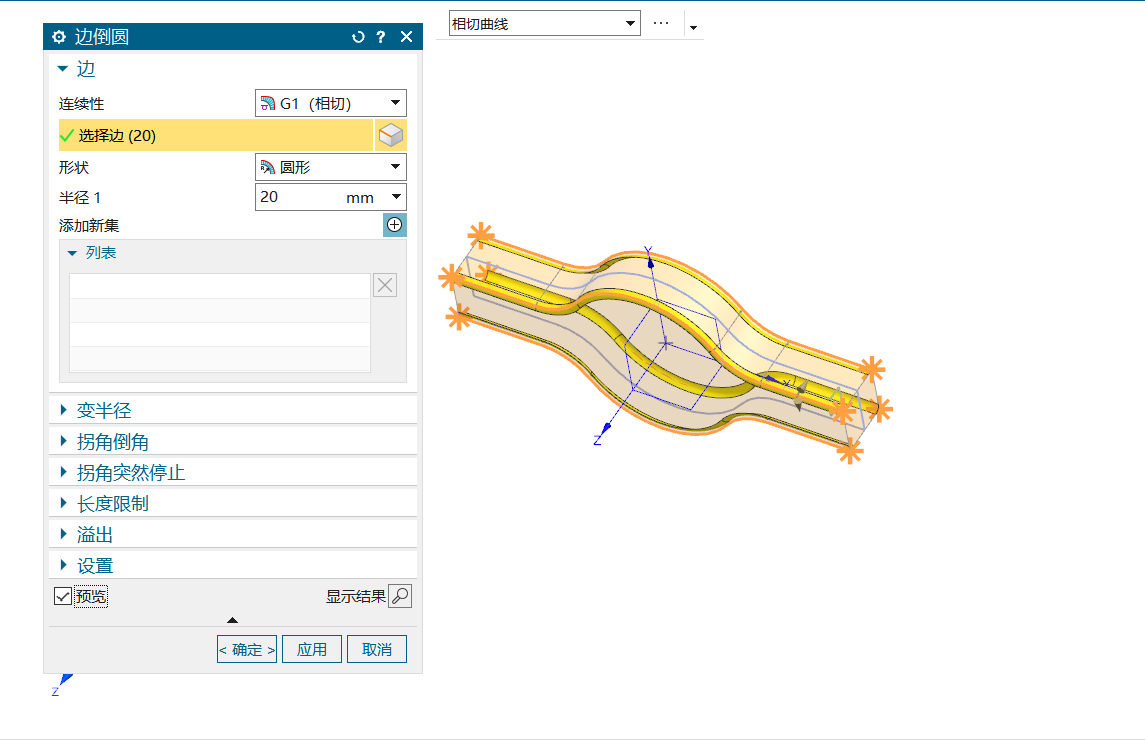Open the small toolbar options arrow

click(x=694, y=28)
